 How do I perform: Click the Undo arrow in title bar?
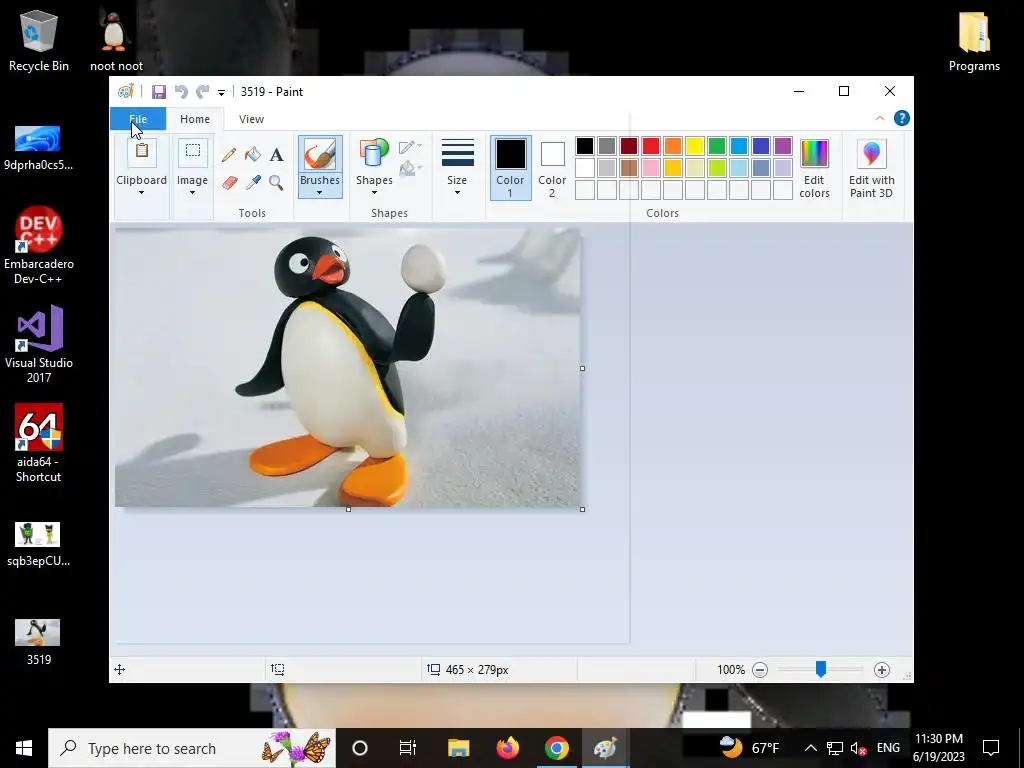pyautogui.click(x=181, y=92)
